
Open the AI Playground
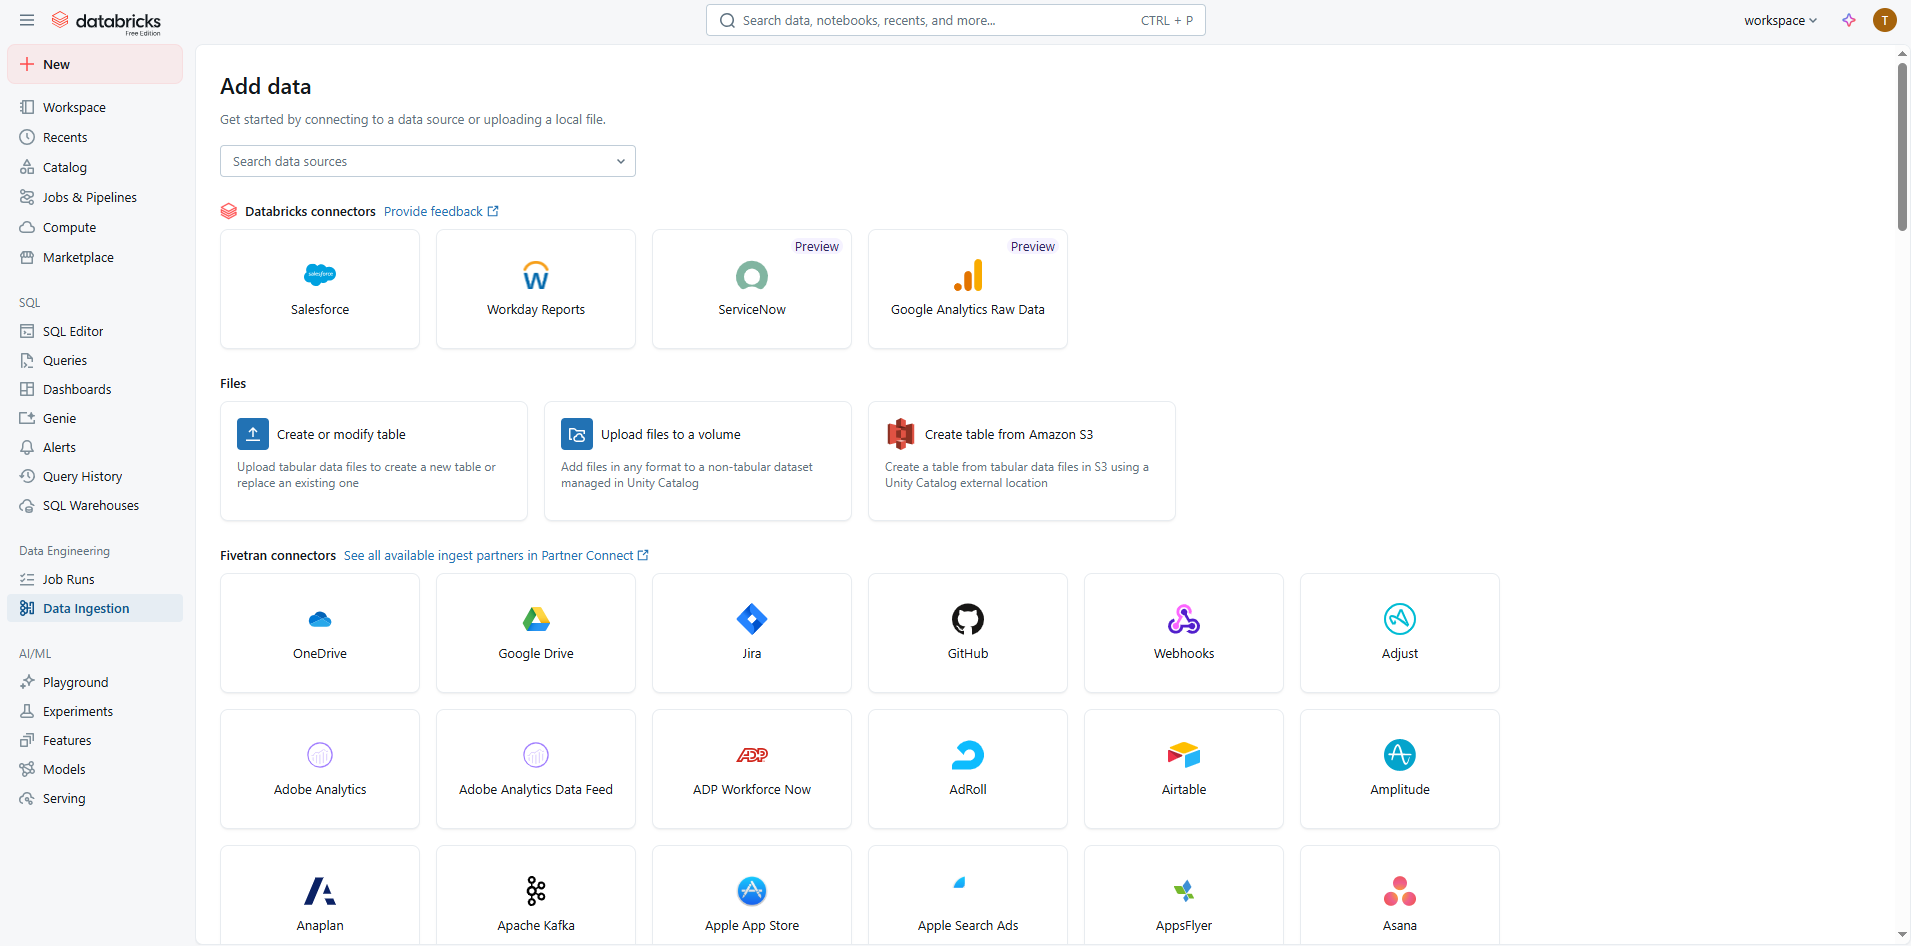pos(95,682)
